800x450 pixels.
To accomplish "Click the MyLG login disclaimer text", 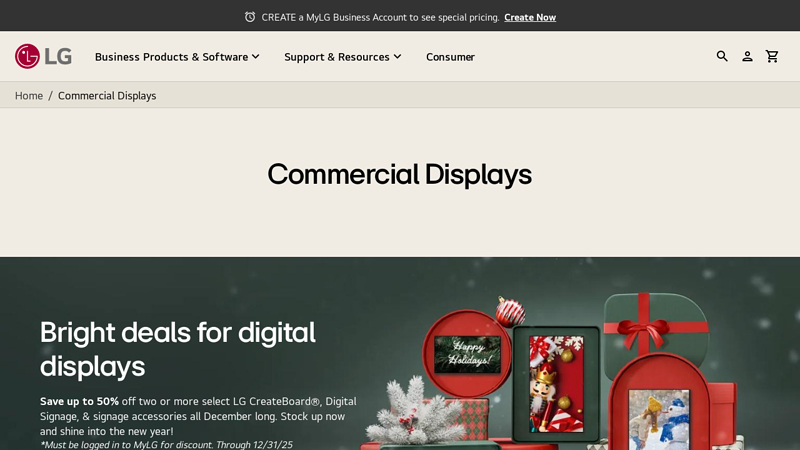I will point(166,444).
